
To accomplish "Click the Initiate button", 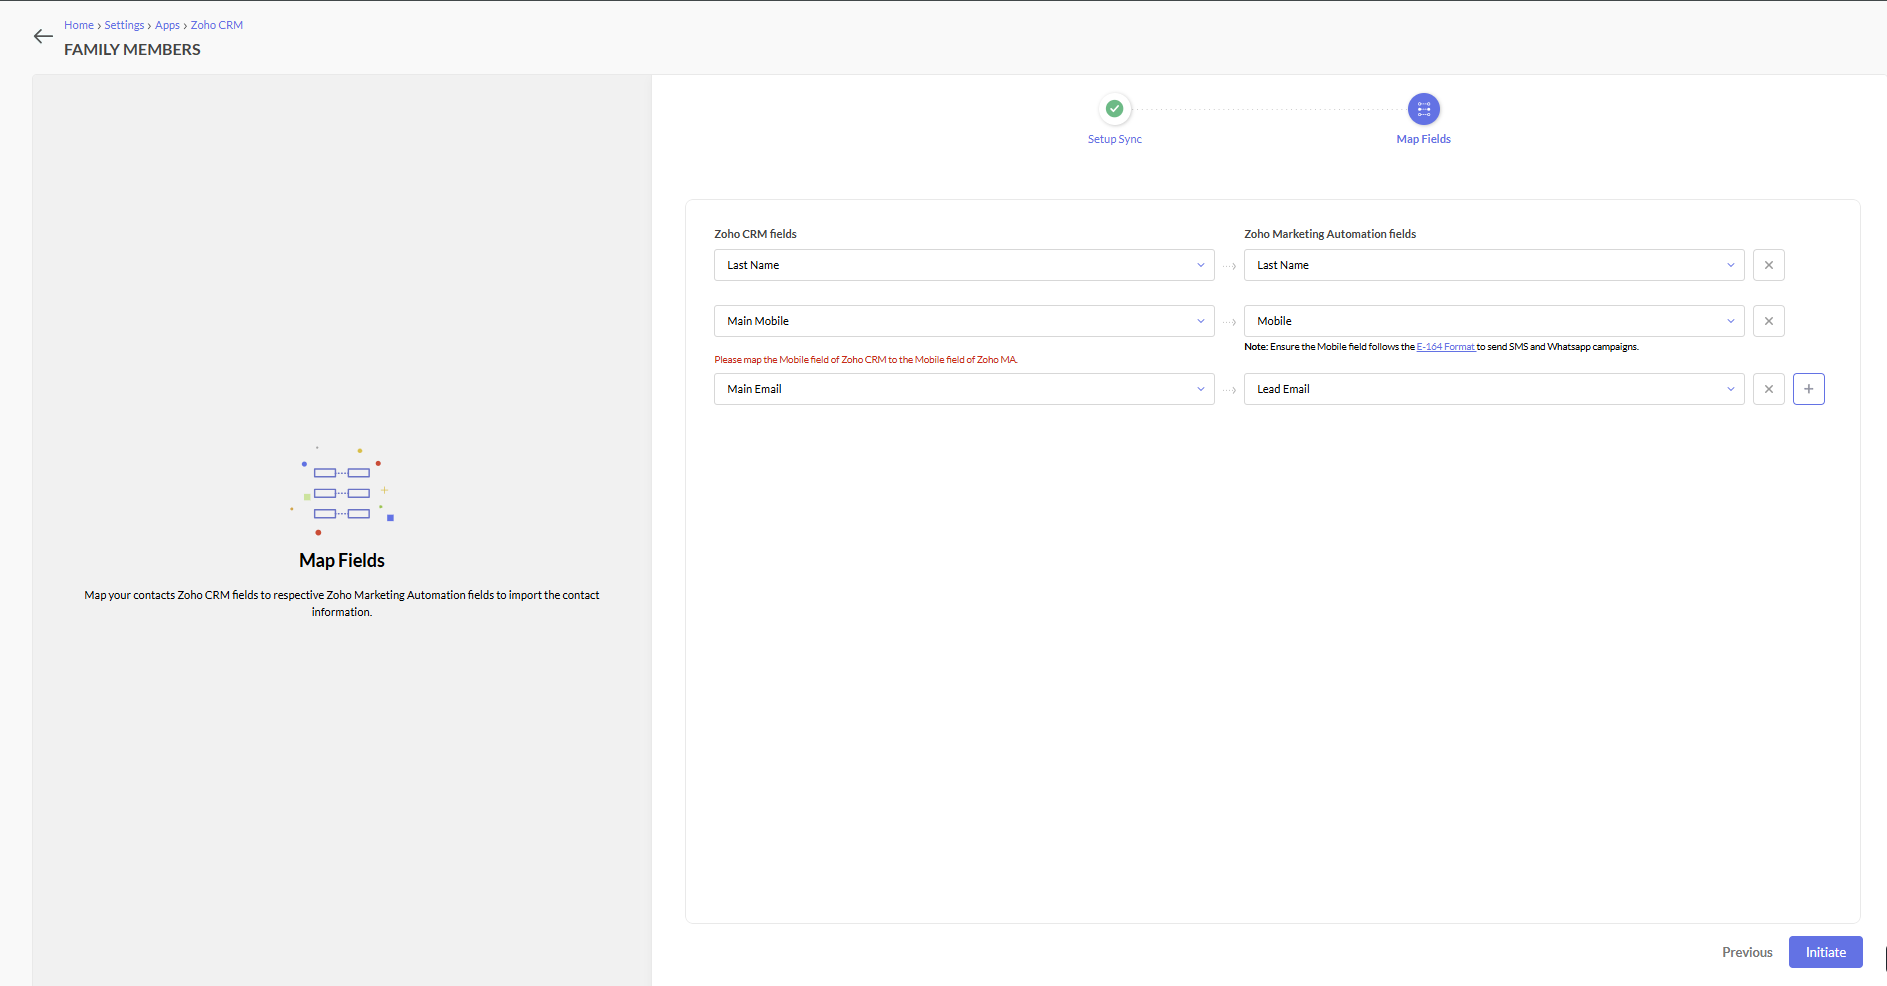I will tap(1825, 952).
